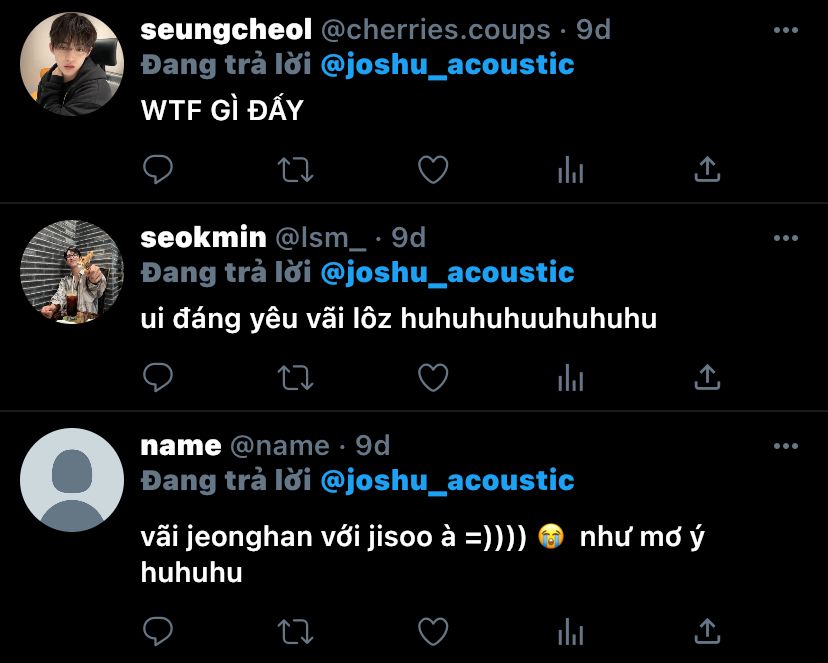The width and height of the screenshot is (828, 663).
Task: Retweet seokmin's tweet
Action: click(296, 378)
